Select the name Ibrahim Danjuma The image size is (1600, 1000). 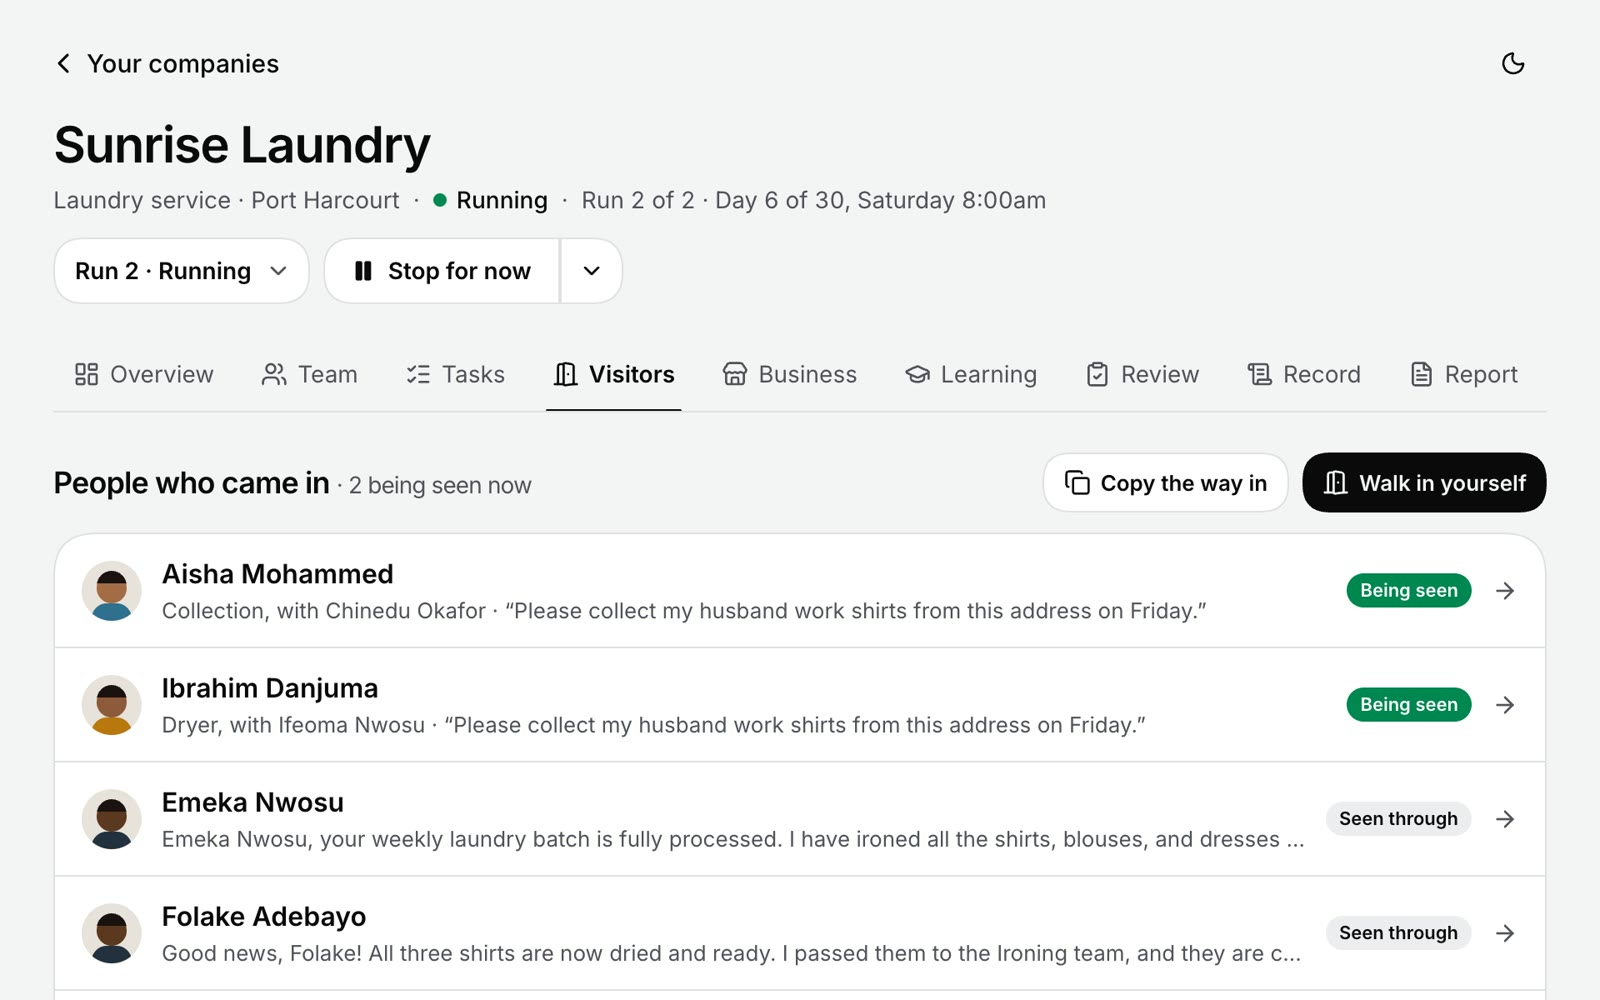[270, 688]
